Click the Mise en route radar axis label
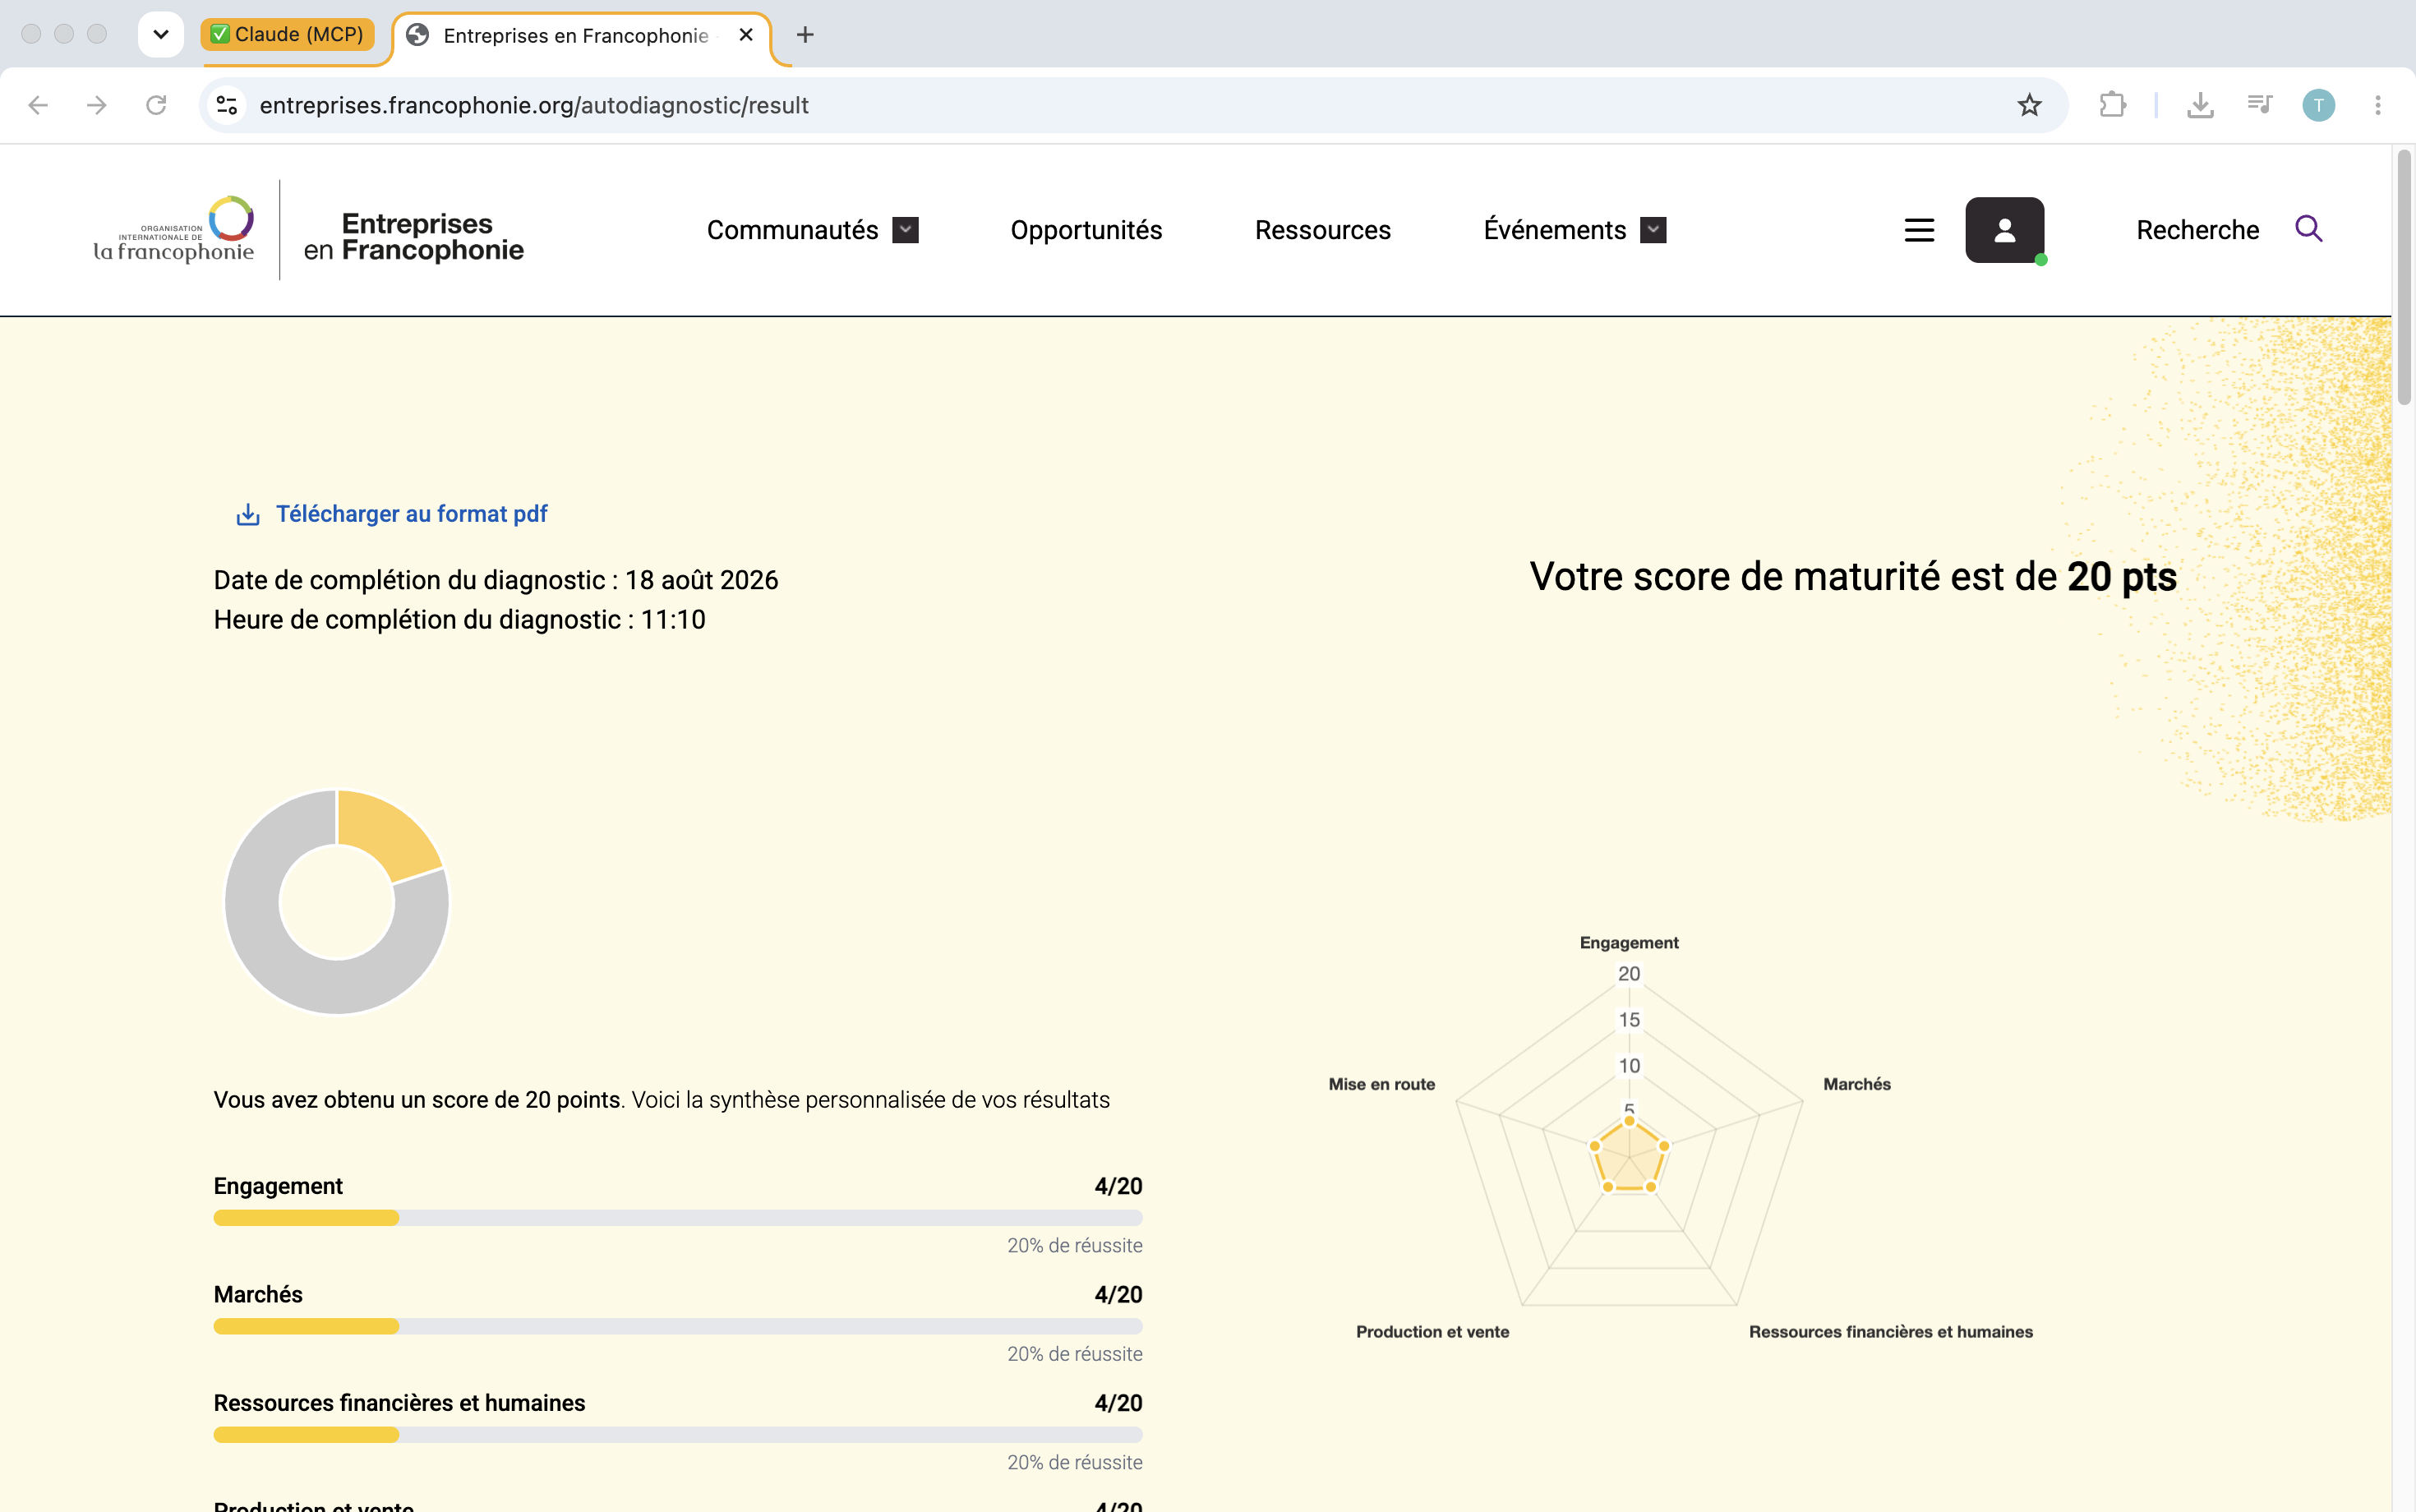This screenshot has height=1512, width=2416. coord(1381,1084)
